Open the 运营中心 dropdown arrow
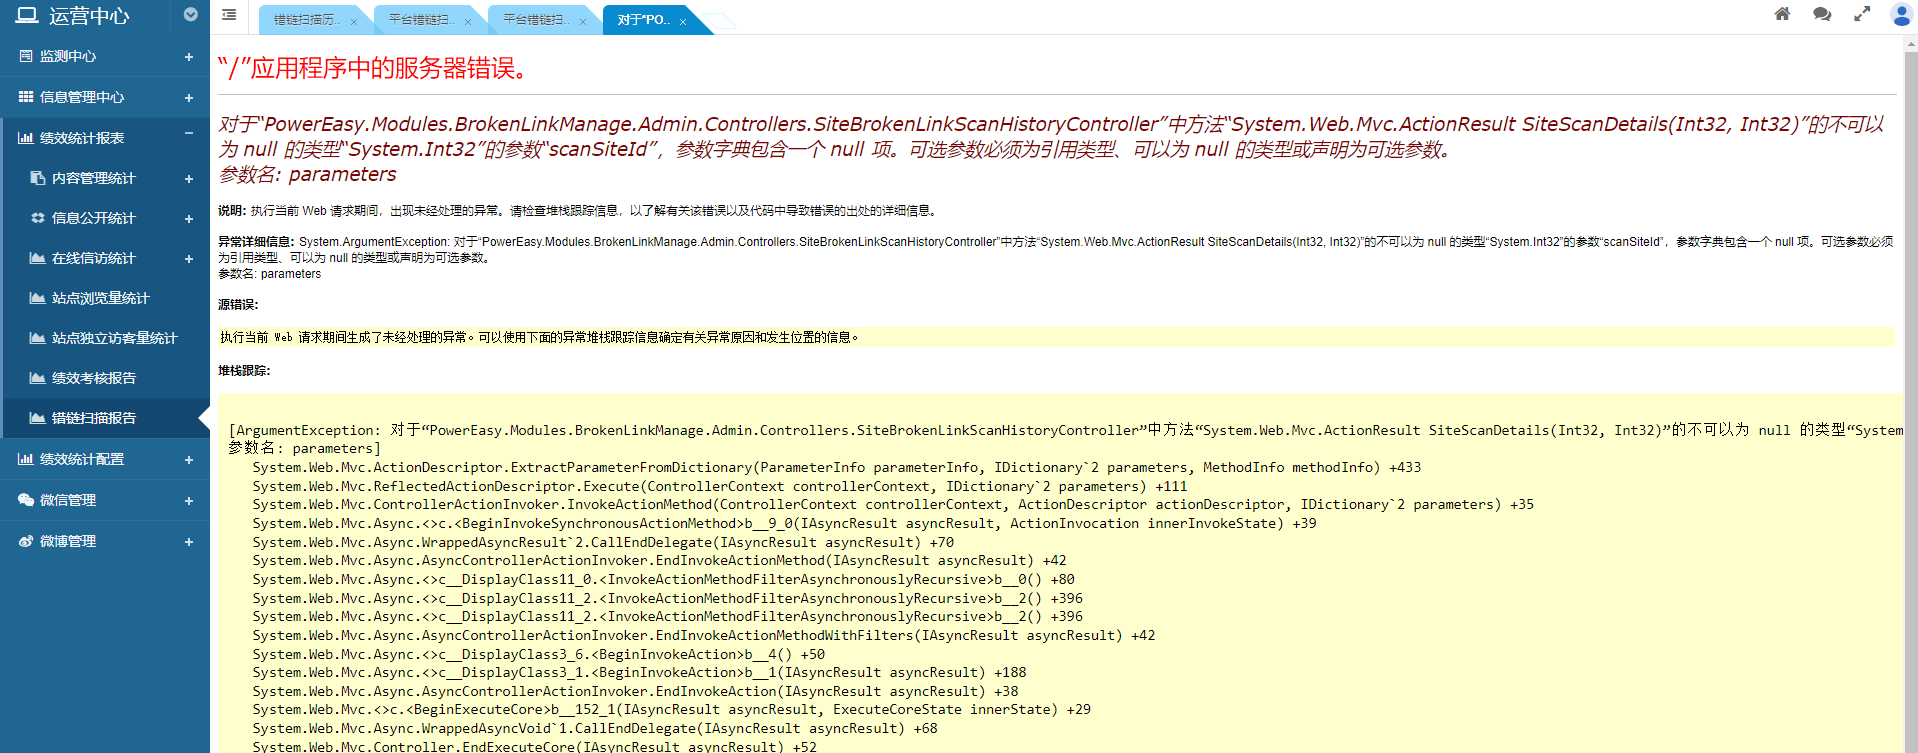The image size is (1918, 753). (191, 15)
